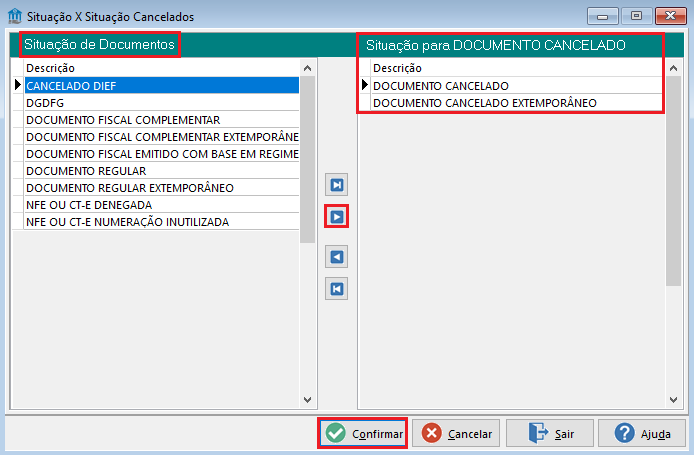
Task: Click left list scrollbar up arrow
Action: tap(307, 68)
